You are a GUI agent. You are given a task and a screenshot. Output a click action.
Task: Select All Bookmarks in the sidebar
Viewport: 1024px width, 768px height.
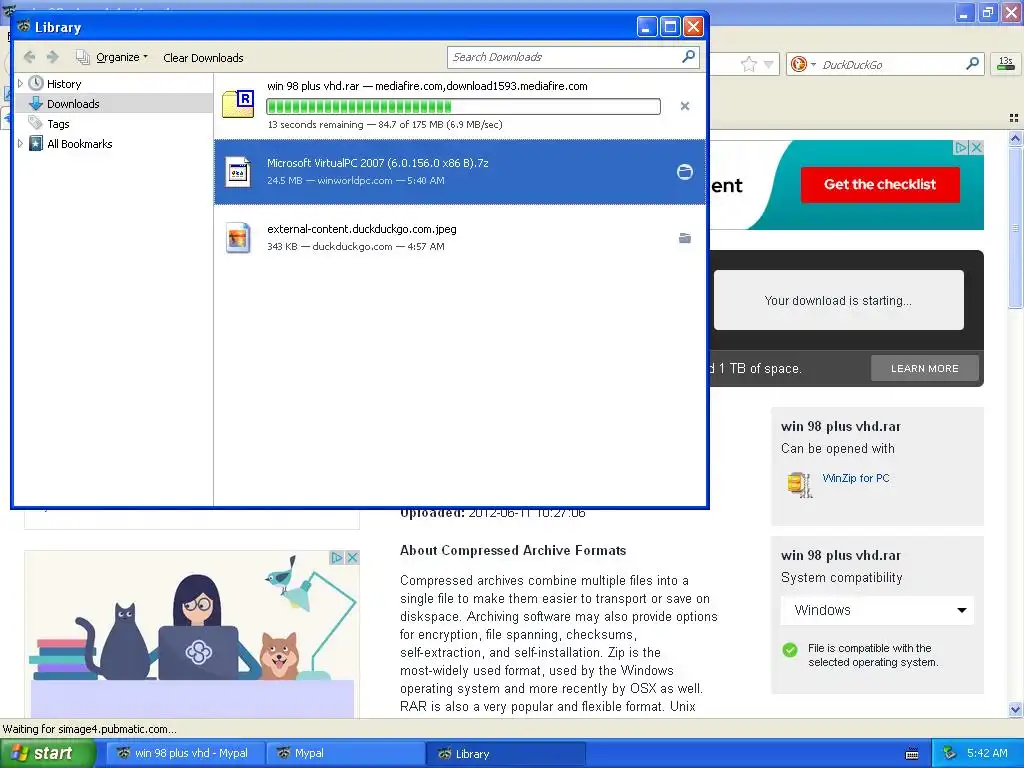(x=80, y=144)
